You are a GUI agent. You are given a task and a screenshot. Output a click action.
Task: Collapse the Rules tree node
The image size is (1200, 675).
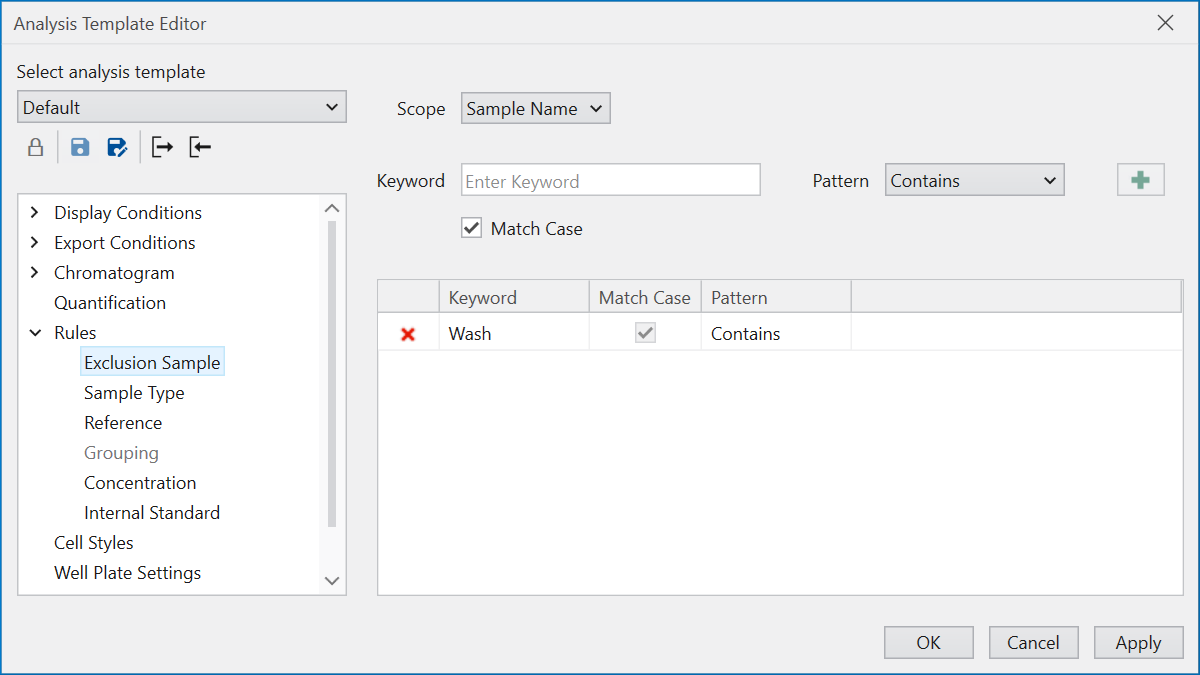coord(36,333)
